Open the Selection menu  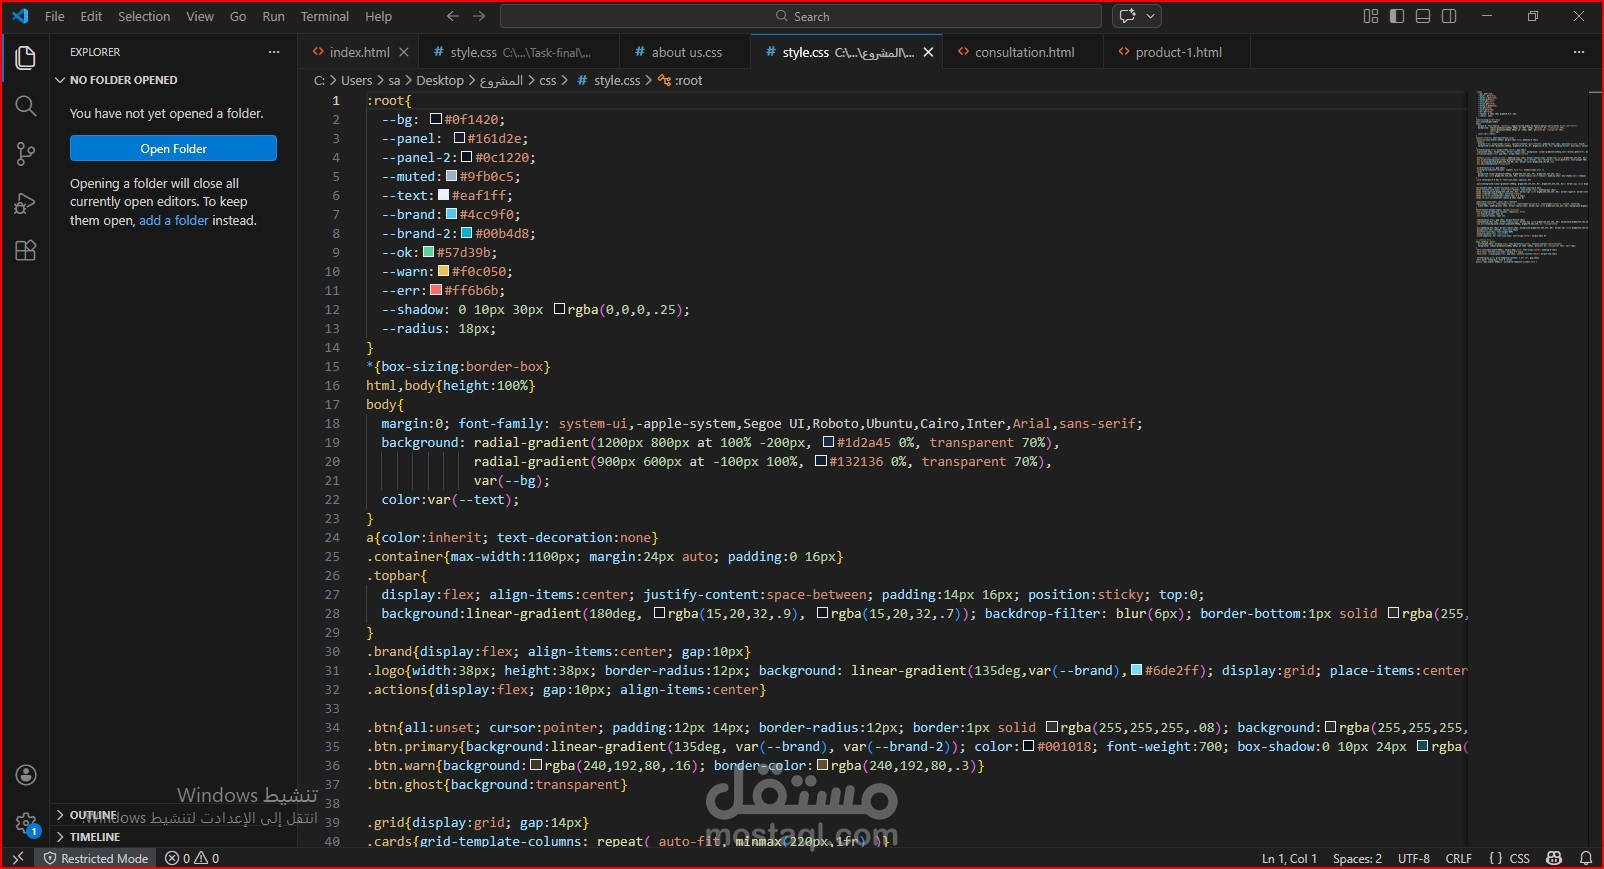click(x=144, y=16)
